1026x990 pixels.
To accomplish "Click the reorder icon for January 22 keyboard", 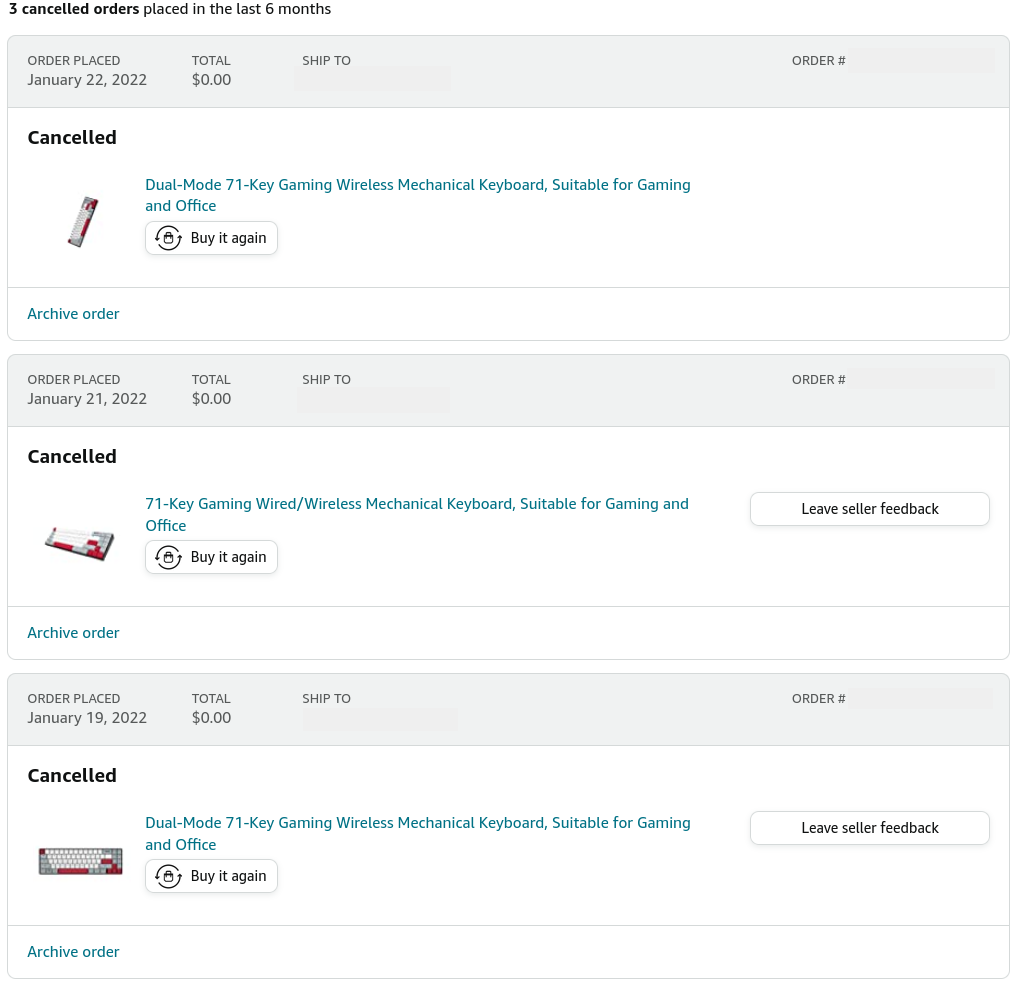I will pos(168,238).
